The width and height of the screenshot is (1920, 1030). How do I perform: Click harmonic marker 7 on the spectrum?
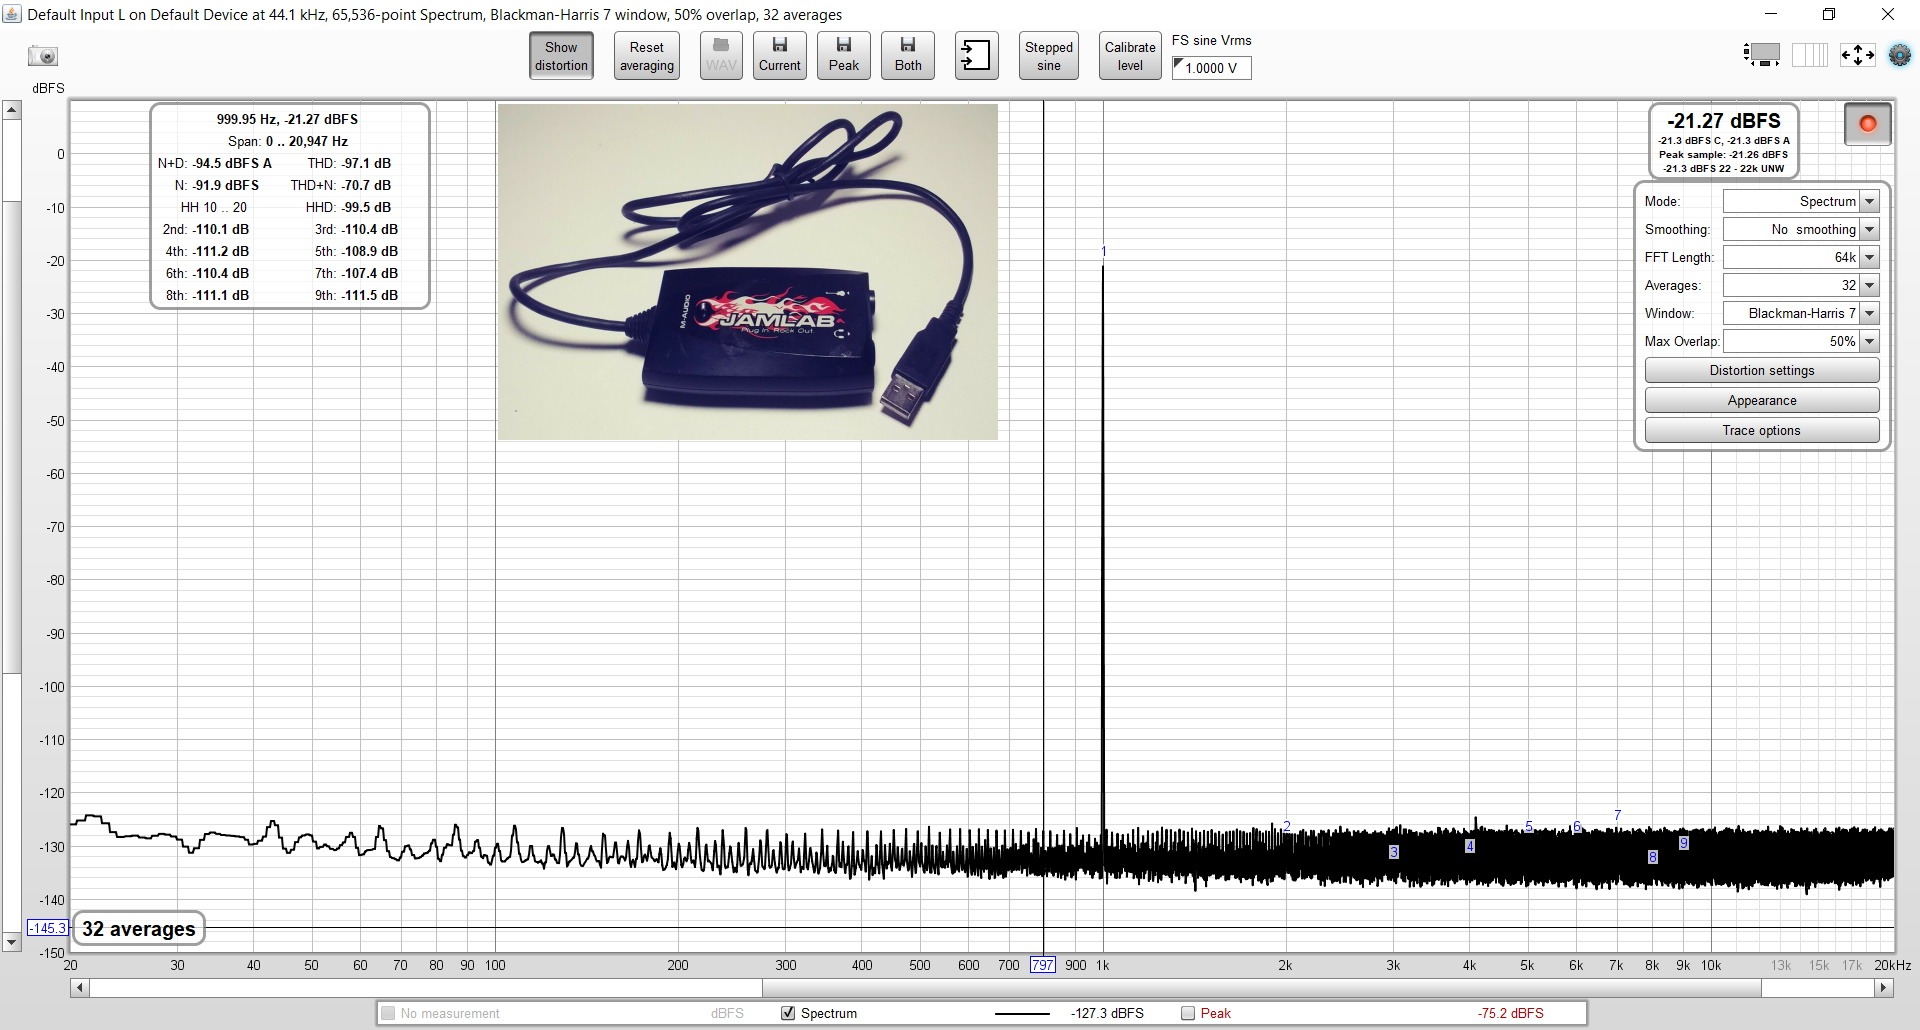1617,816
